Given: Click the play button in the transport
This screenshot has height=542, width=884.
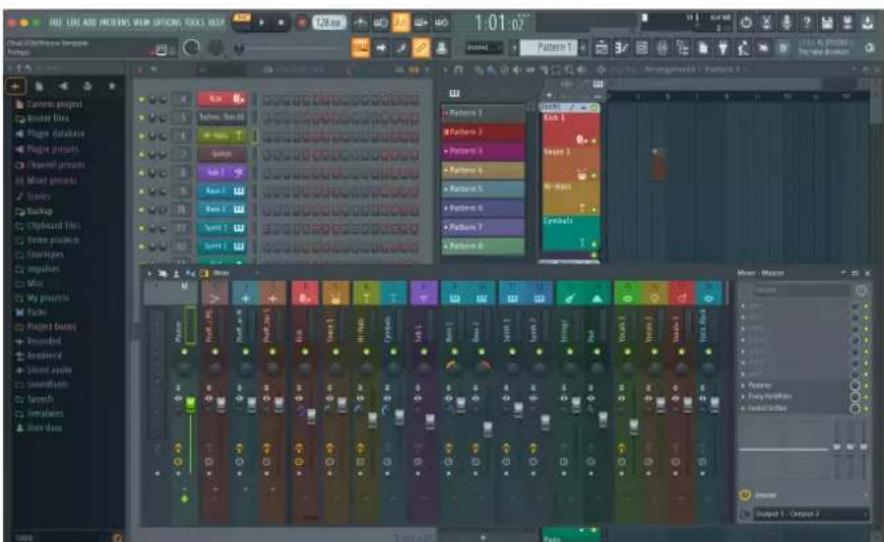Looking at the screenshot, I should click(261, 23).
